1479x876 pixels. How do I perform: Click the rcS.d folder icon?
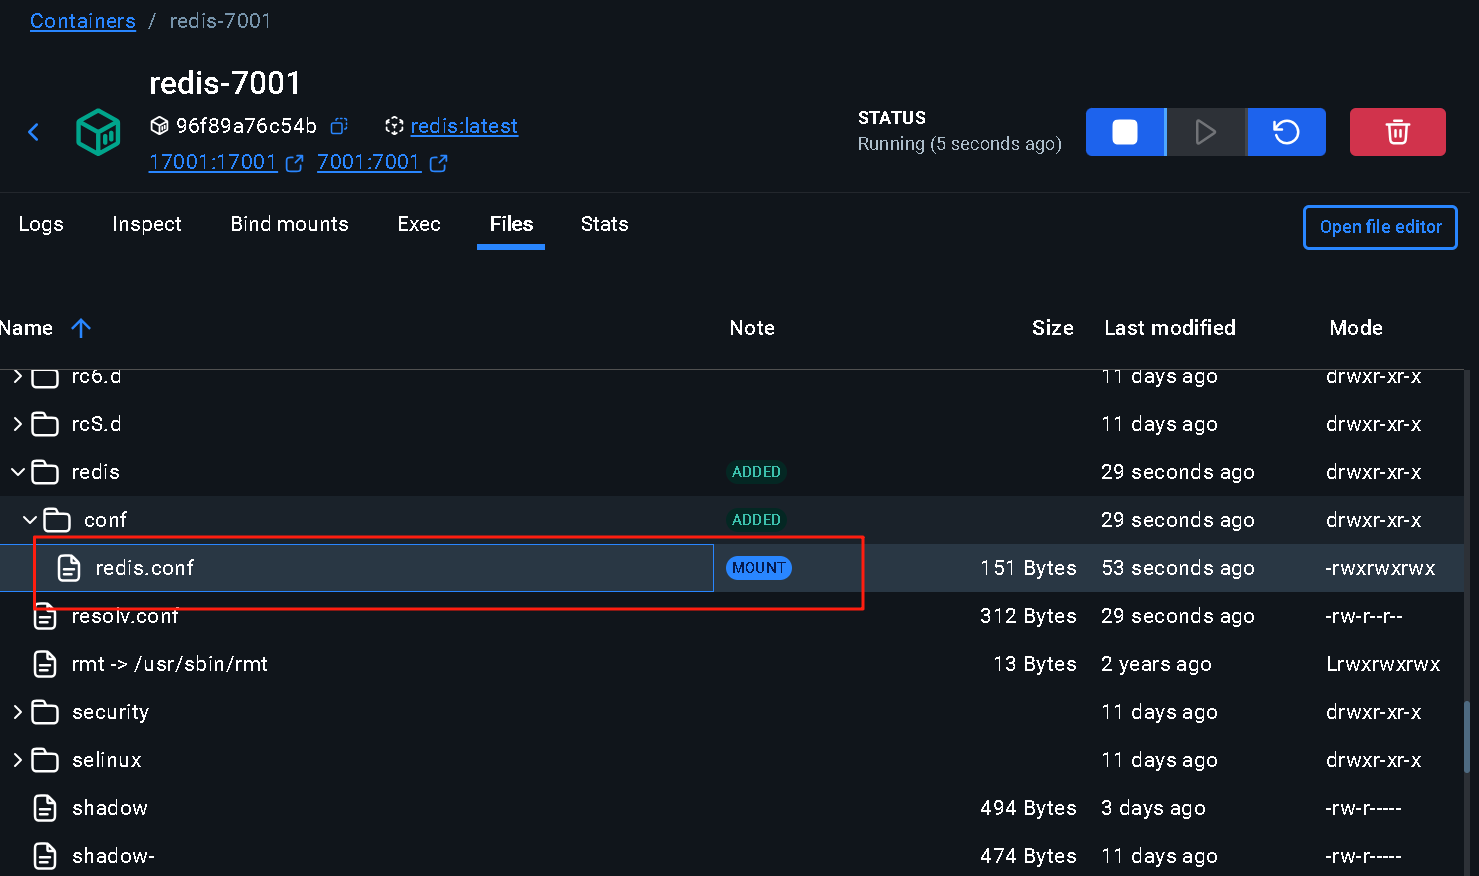[x=45, y=424]
